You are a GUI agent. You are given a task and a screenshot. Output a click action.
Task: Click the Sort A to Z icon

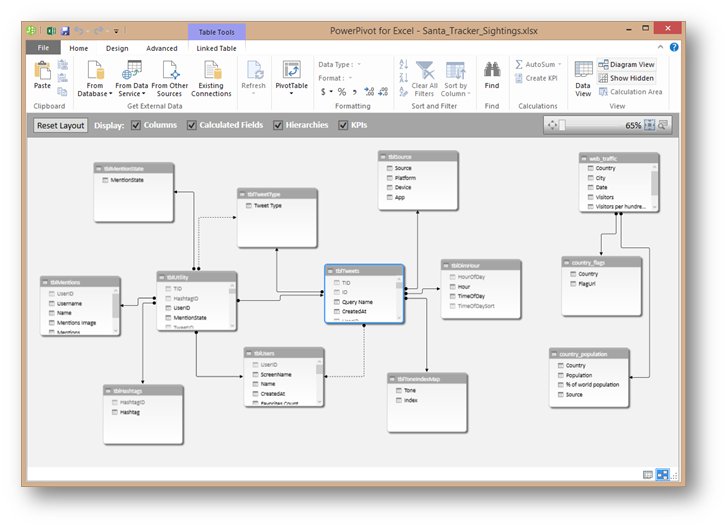click(403, 65)
